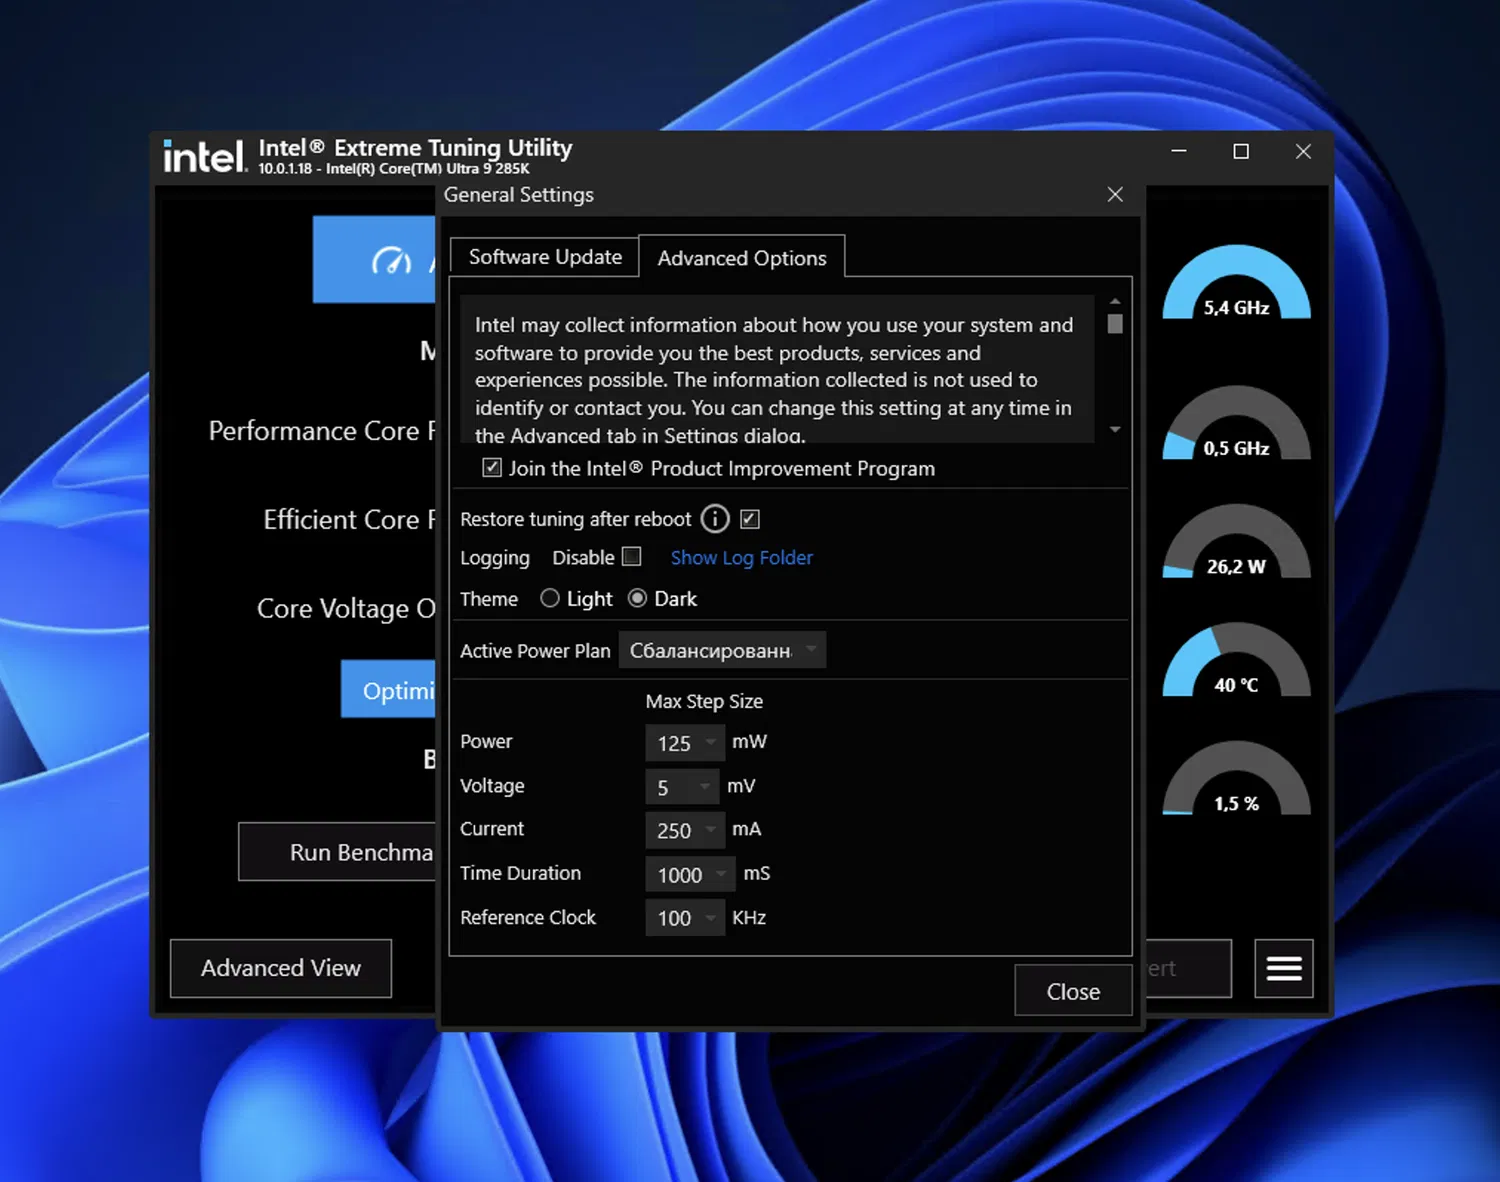Click the 40 °C temperature gauge
Viewport: 1500px width, 1182px height.
pyautogui.click(x=1237, y=660)
